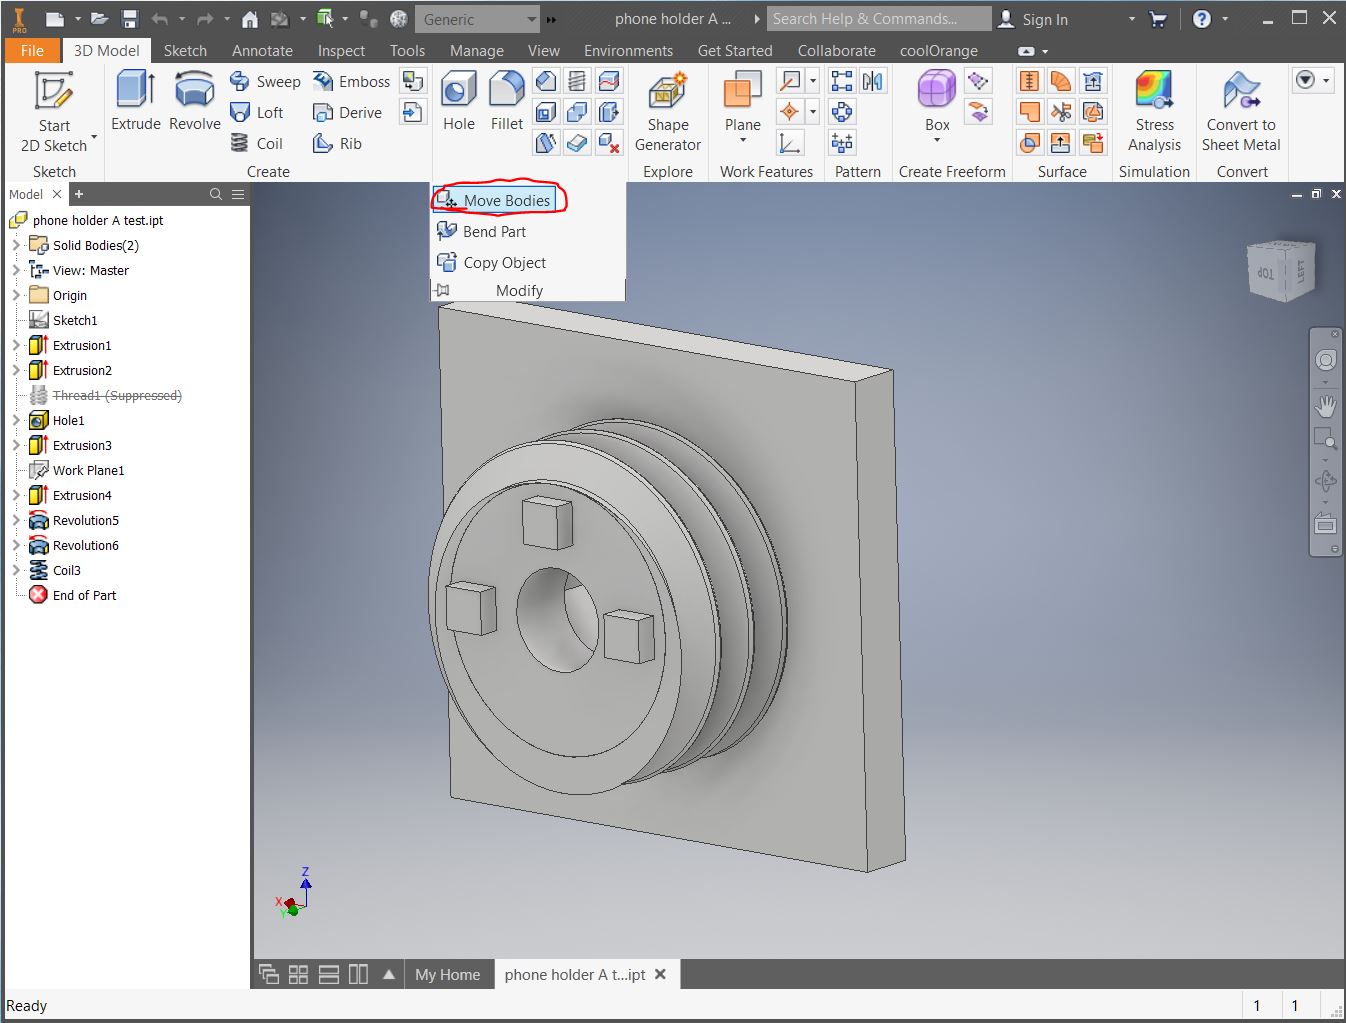Viewport: 1346px width, 1023px height.
Task: Click the shopping cart icon
Action: click(1158, 19)
